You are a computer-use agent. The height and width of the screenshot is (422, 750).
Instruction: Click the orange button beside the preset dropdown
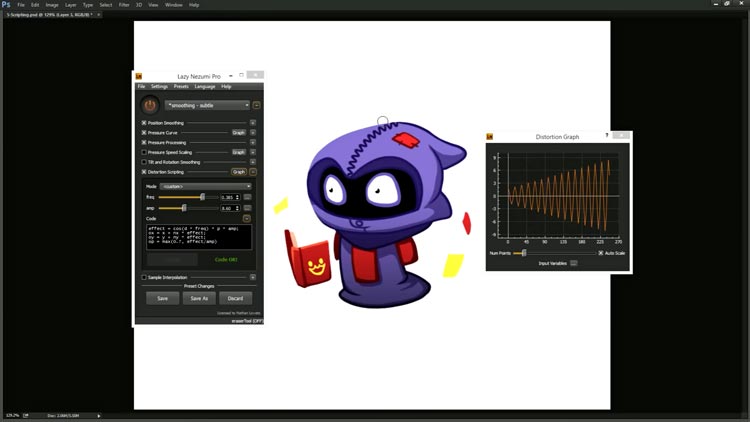click(x=257, y=105)
